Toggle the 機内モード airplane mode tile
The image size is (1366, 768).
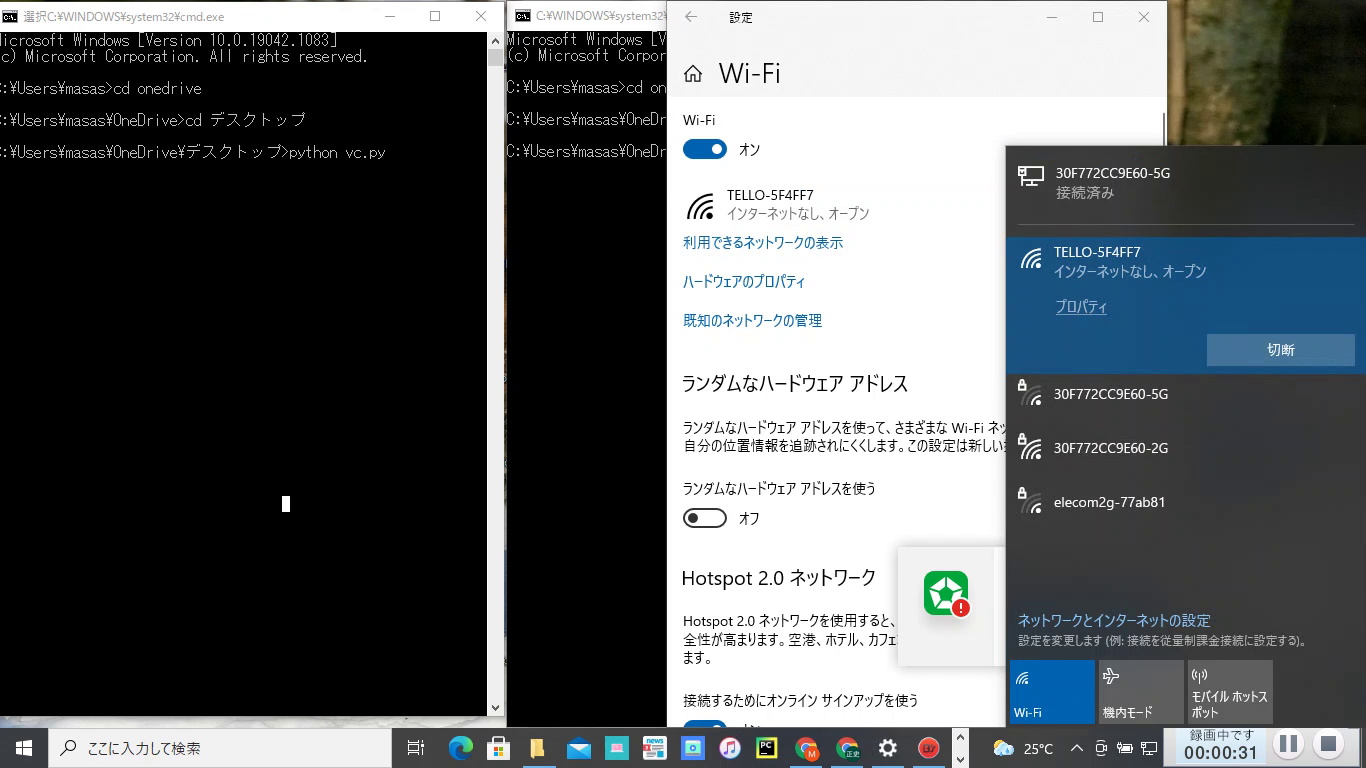tap(1141, 692)
